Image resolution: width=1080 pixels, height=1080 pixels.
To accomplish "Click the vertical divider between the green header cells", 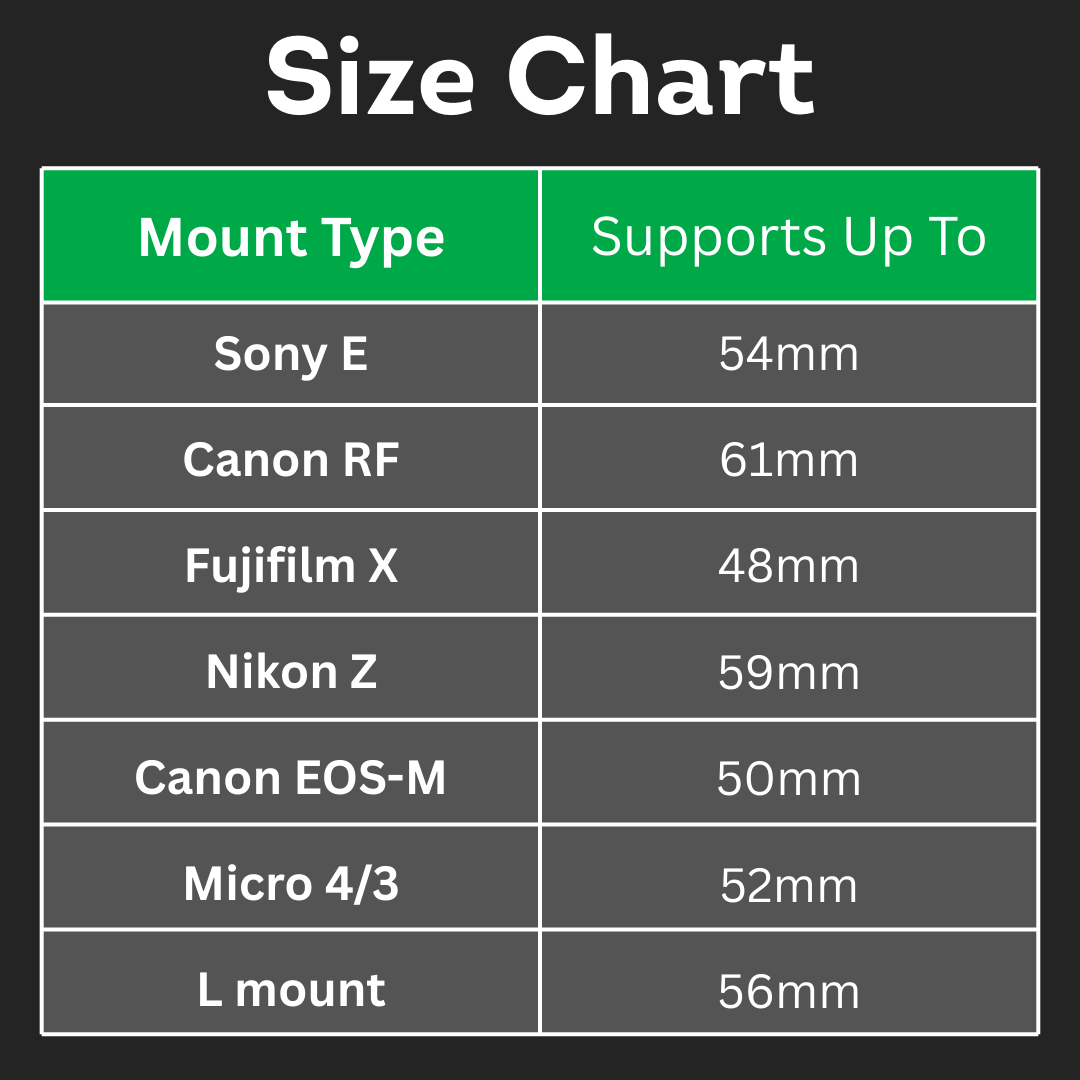I will tap(540, 237).
